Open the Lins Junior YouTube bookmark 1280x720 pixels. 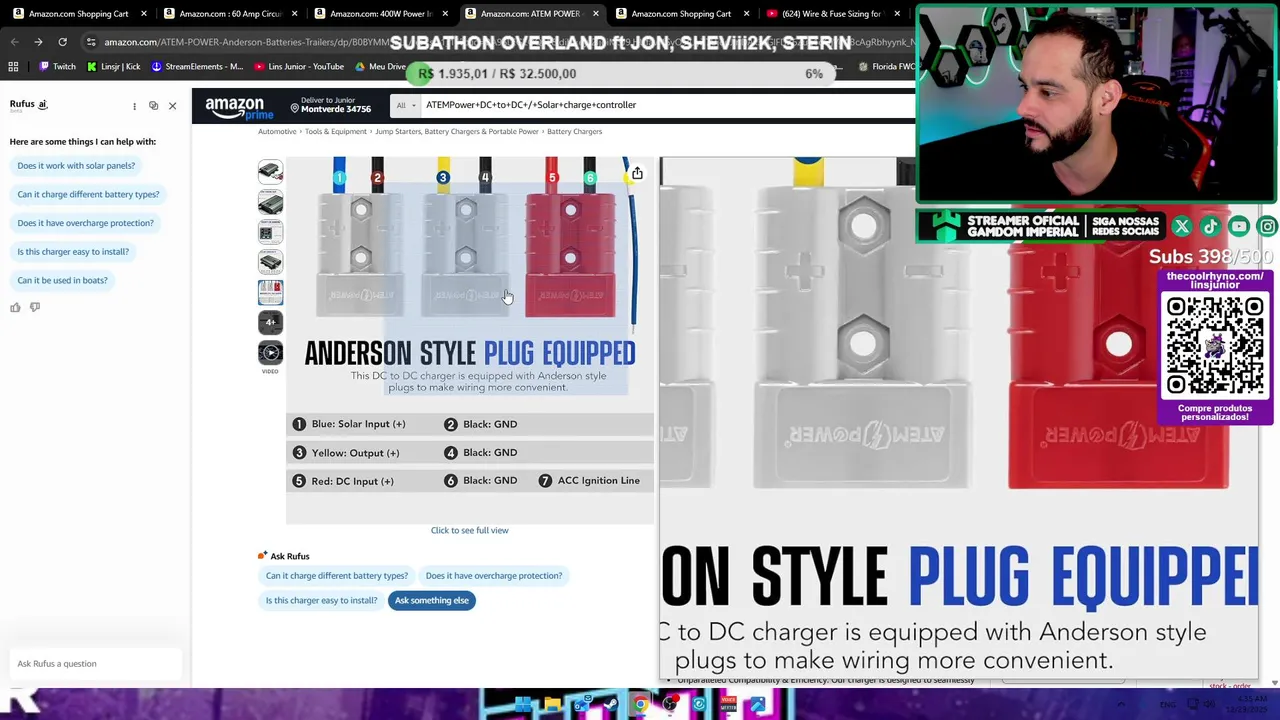click(299, 67)
